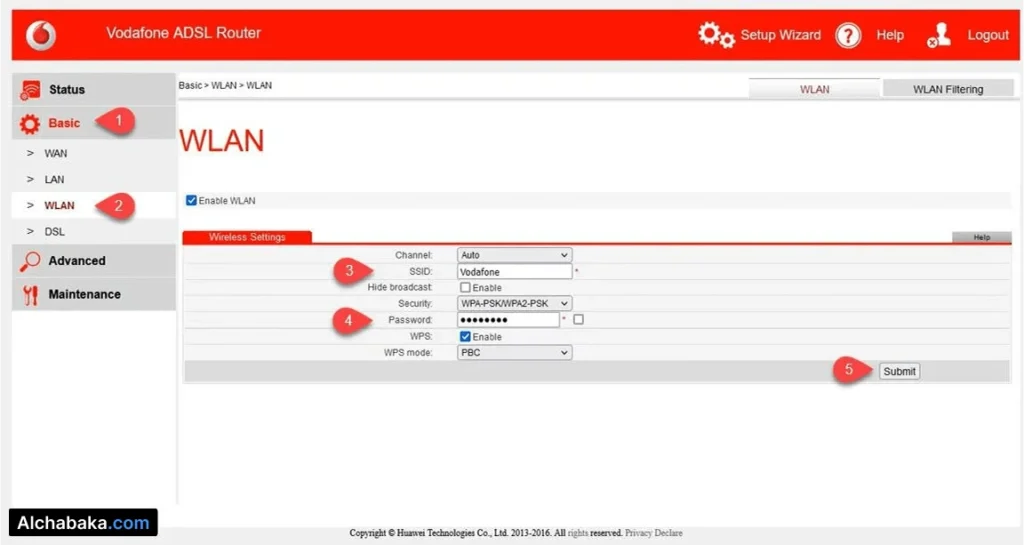This screenshot has width=1024, height=545.
Task: Click the Password input field
Action: click(508, 320)
